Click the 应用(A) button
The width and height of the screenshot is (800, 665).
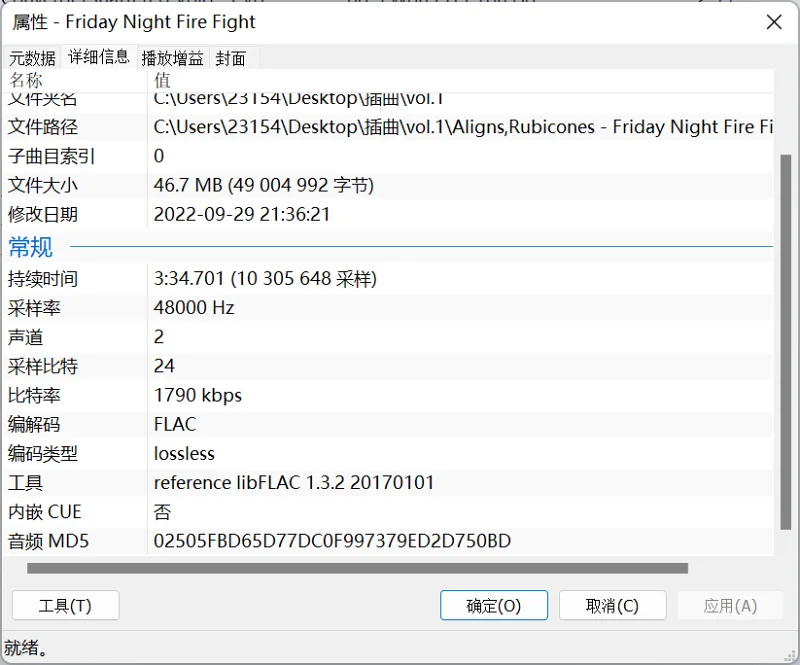pyautogui.click(x=730, y=606)
